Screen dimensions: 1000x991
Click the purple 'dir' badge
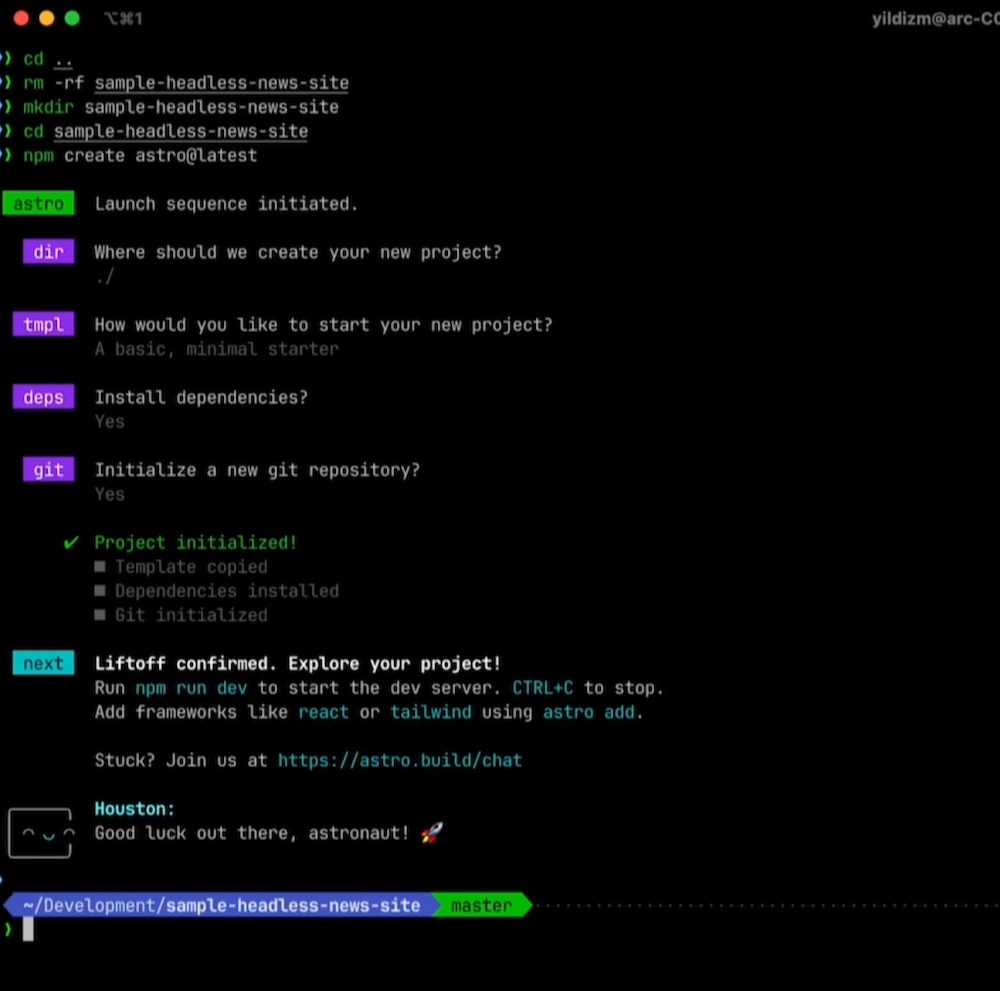tap(48, 251)
